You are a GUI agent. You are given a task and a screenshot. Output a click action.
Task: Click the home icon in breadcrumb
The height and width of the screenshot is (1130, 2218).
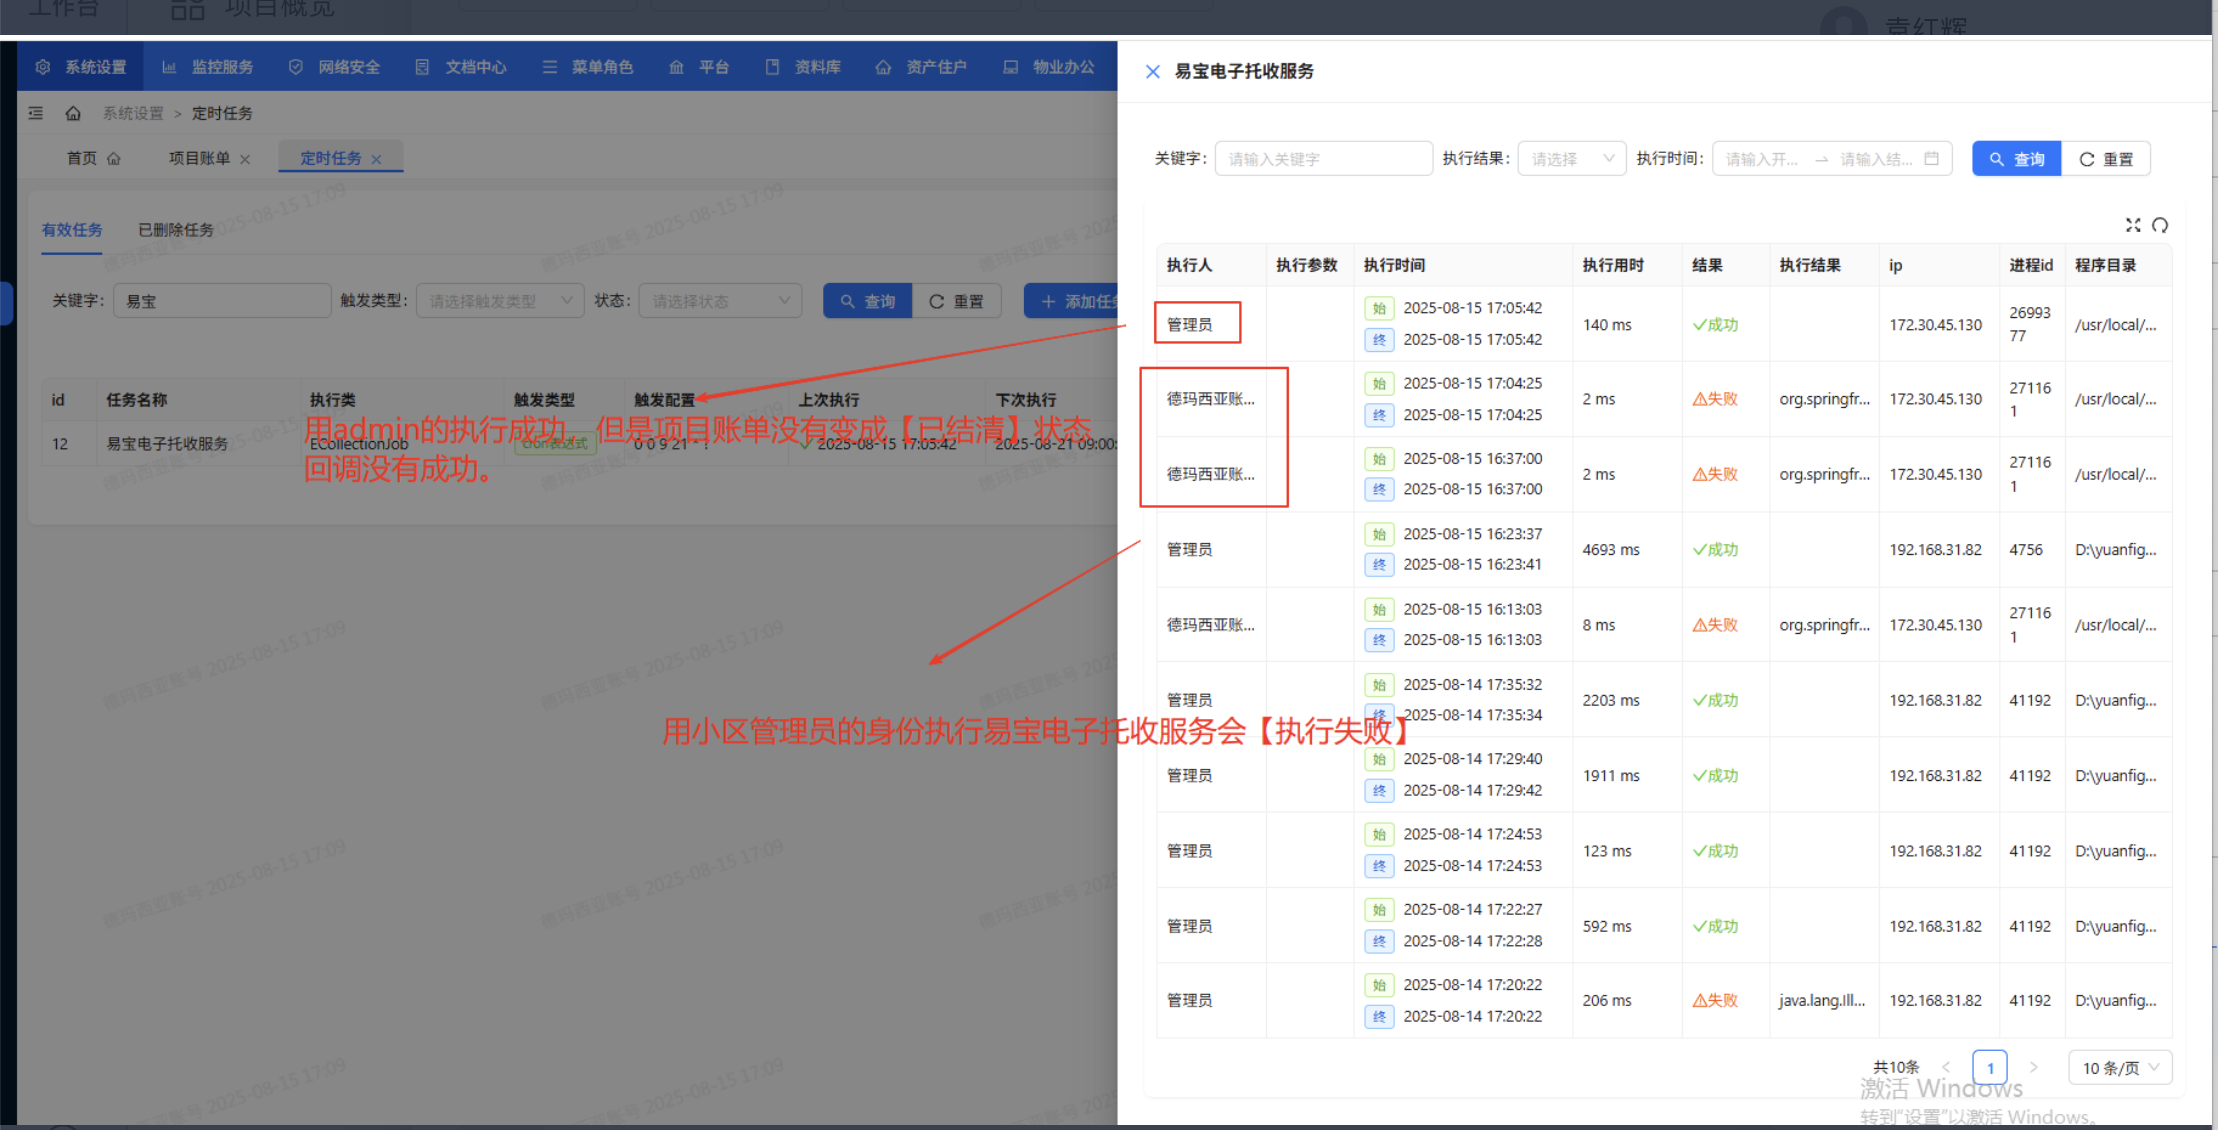click(x=73, y=113)
